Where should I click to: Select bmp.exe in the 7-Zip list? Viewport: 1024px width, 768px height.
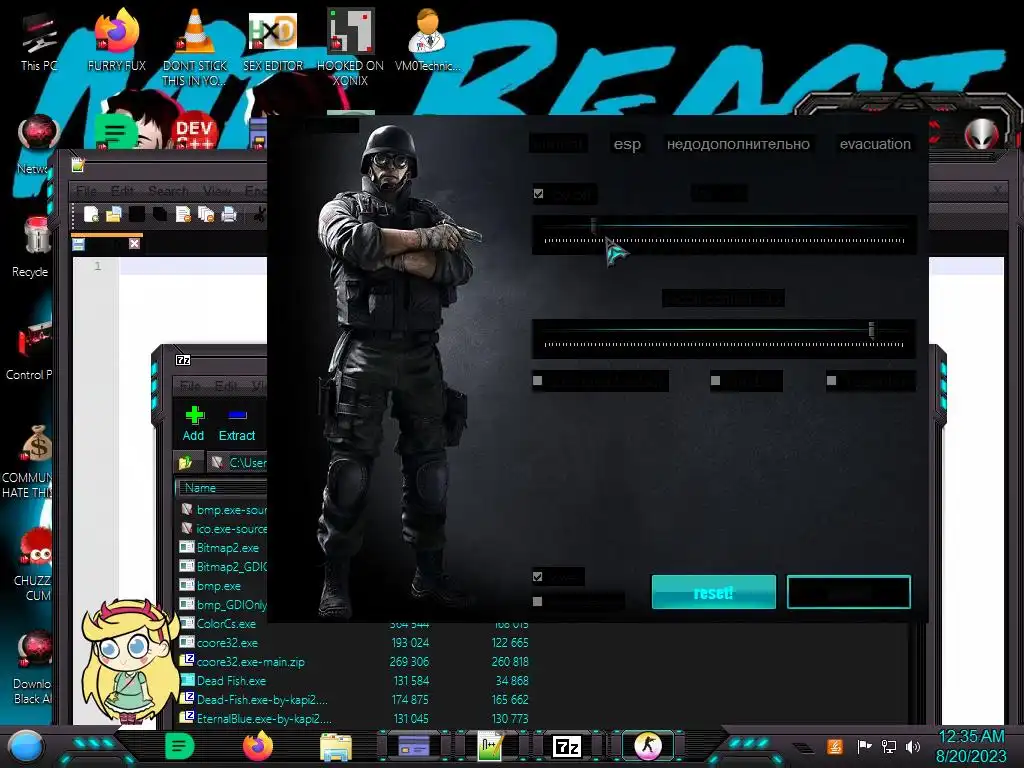218,586
